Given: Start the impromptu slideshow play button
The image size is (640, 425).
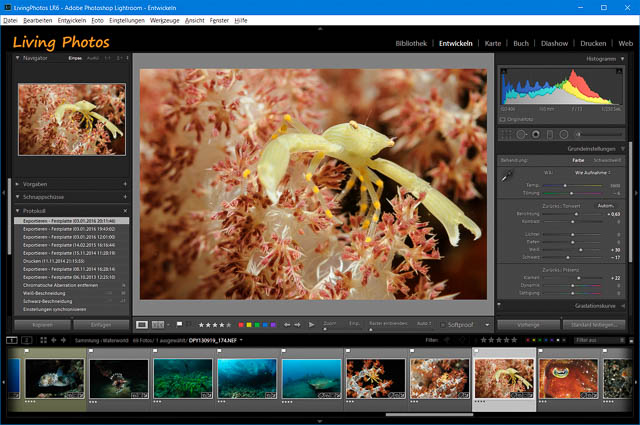Looking at the screenshot, I should [x=311, y=325].
